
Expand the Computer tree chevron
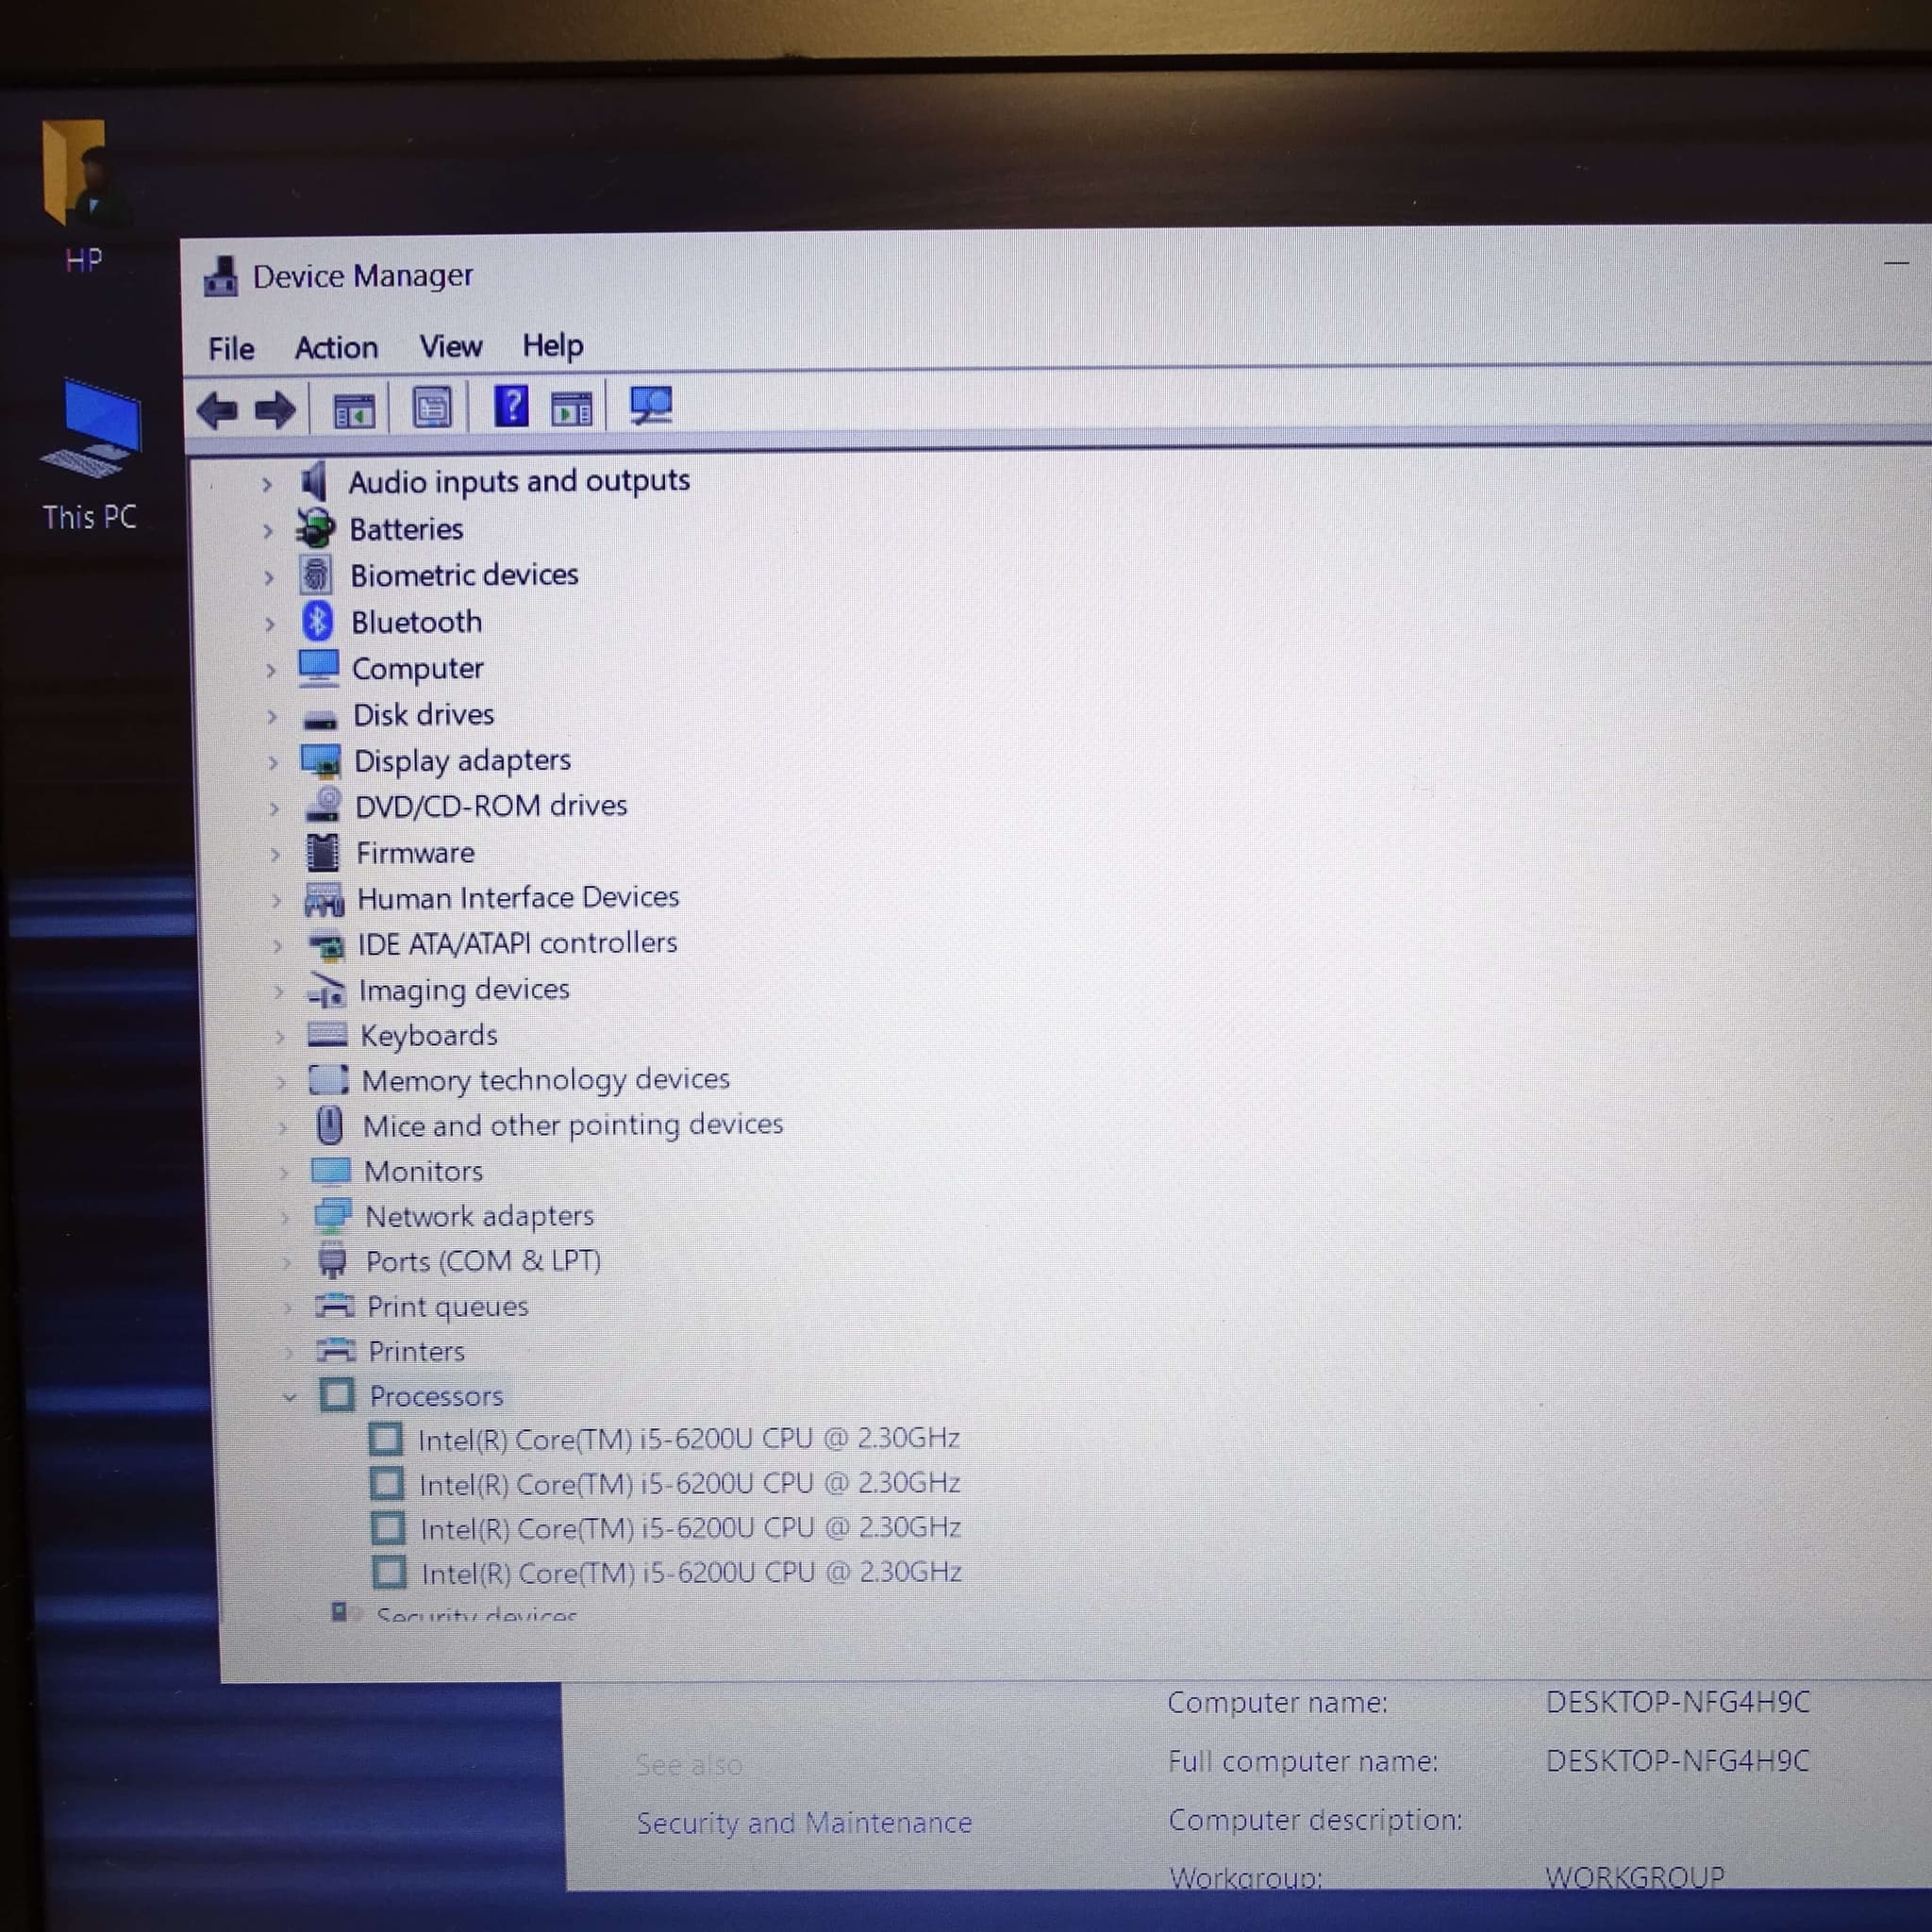(x=271, y=670)
